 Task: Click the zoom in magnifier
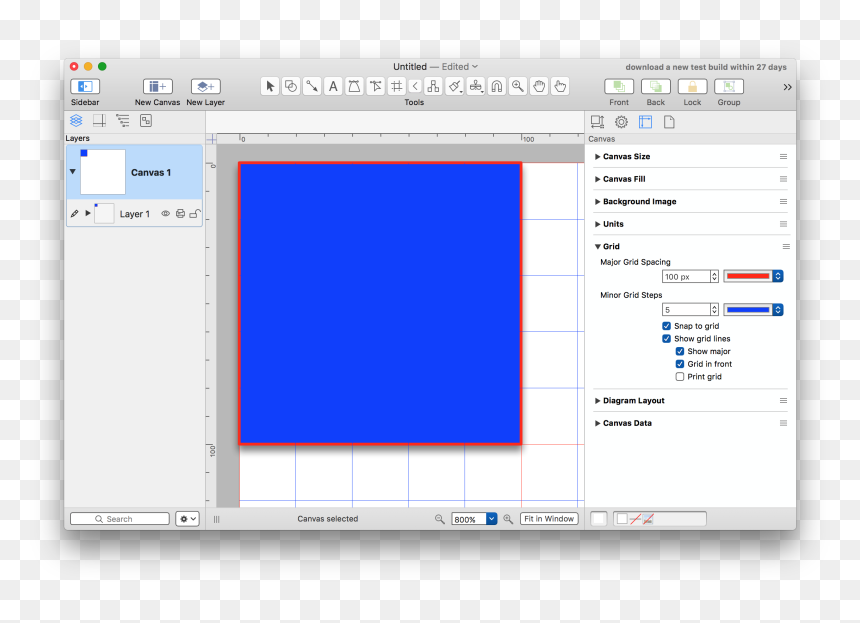point(508,519)
